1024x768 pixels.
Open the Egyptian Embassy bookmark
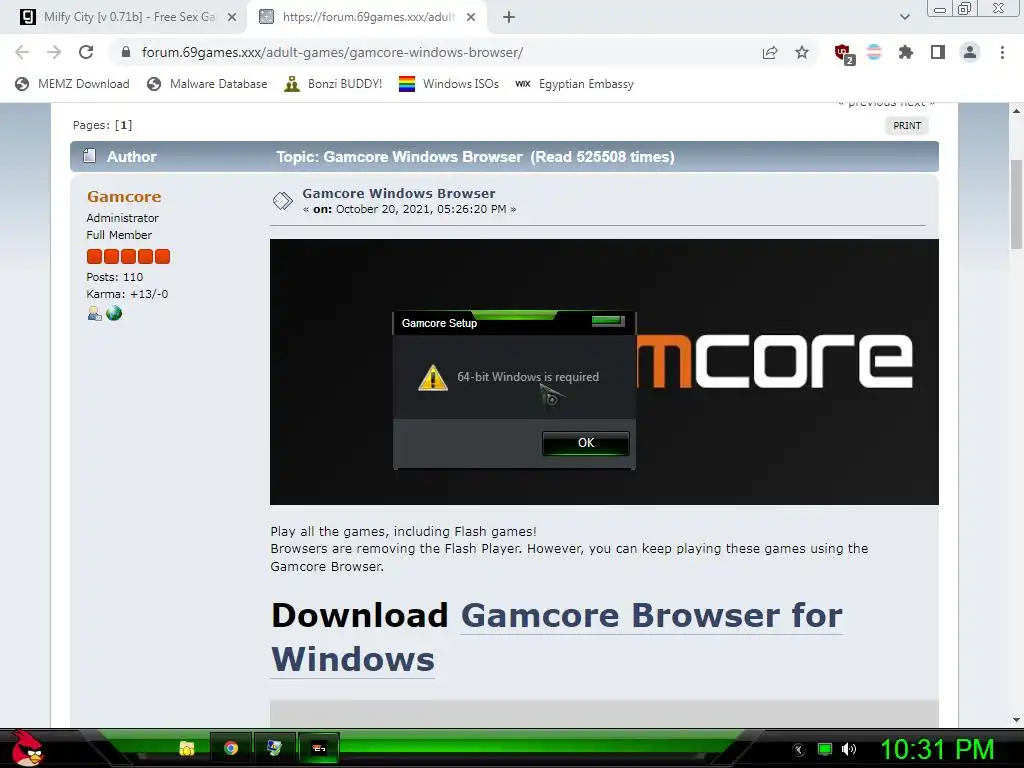point(575,84)
